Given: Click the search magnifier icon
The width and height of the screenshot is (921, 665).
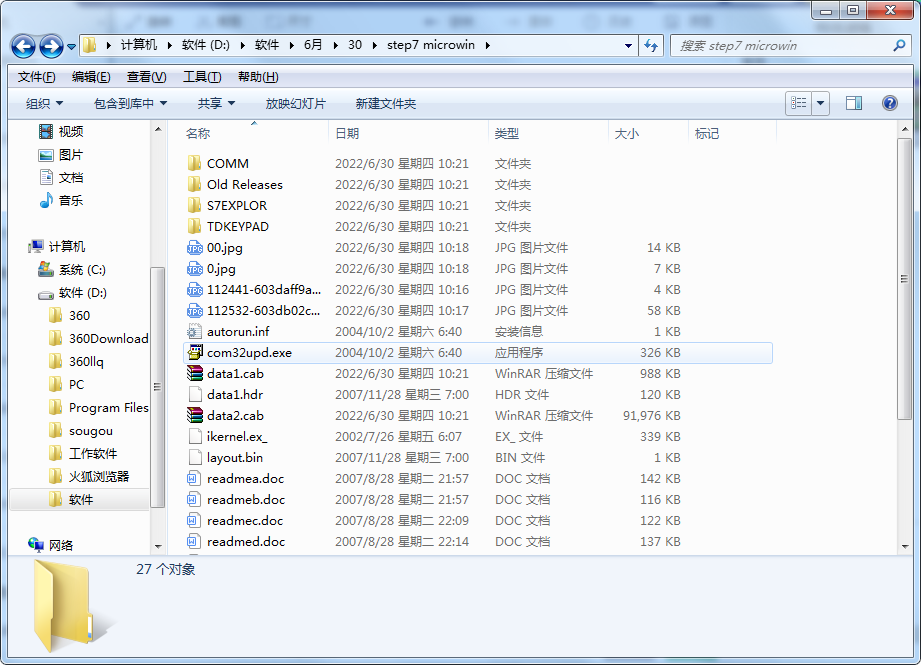Looking at the screenshot, I should (899, 45).
